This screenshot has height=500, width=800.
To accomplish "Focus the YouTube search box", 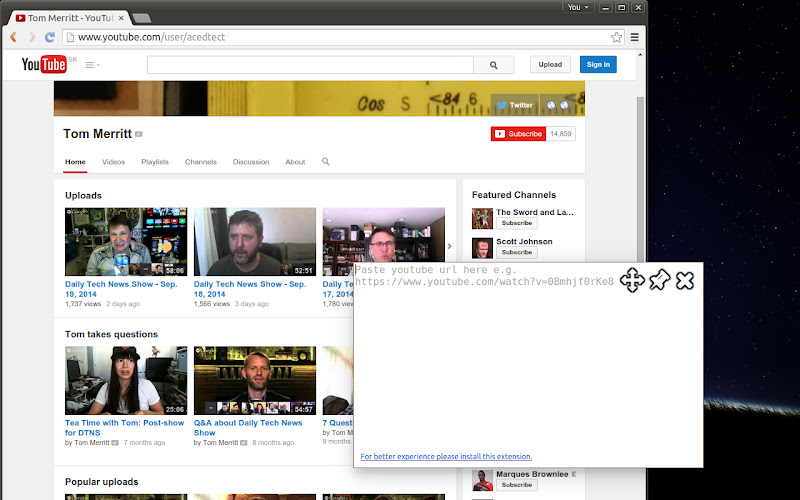I will pos(310,65).
